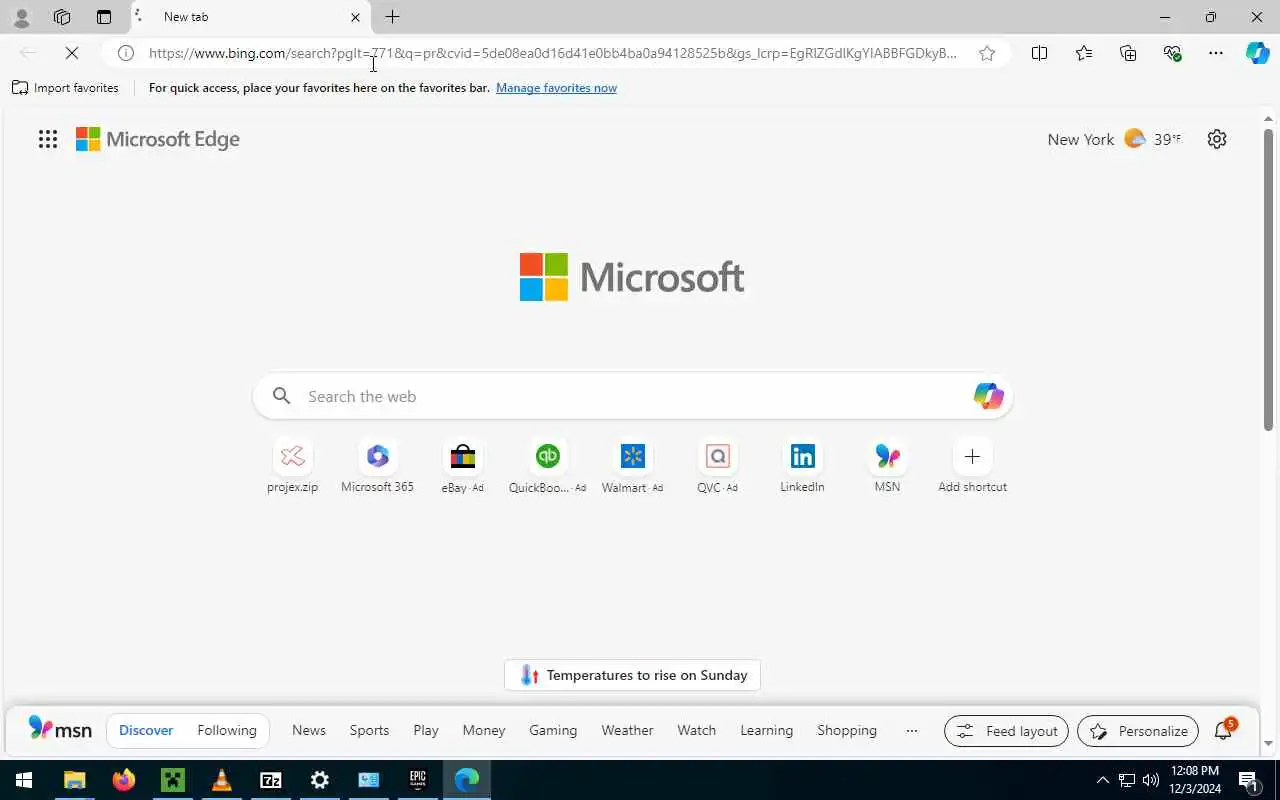
Task: Open the tab actions menu icon
Action: 104,17
